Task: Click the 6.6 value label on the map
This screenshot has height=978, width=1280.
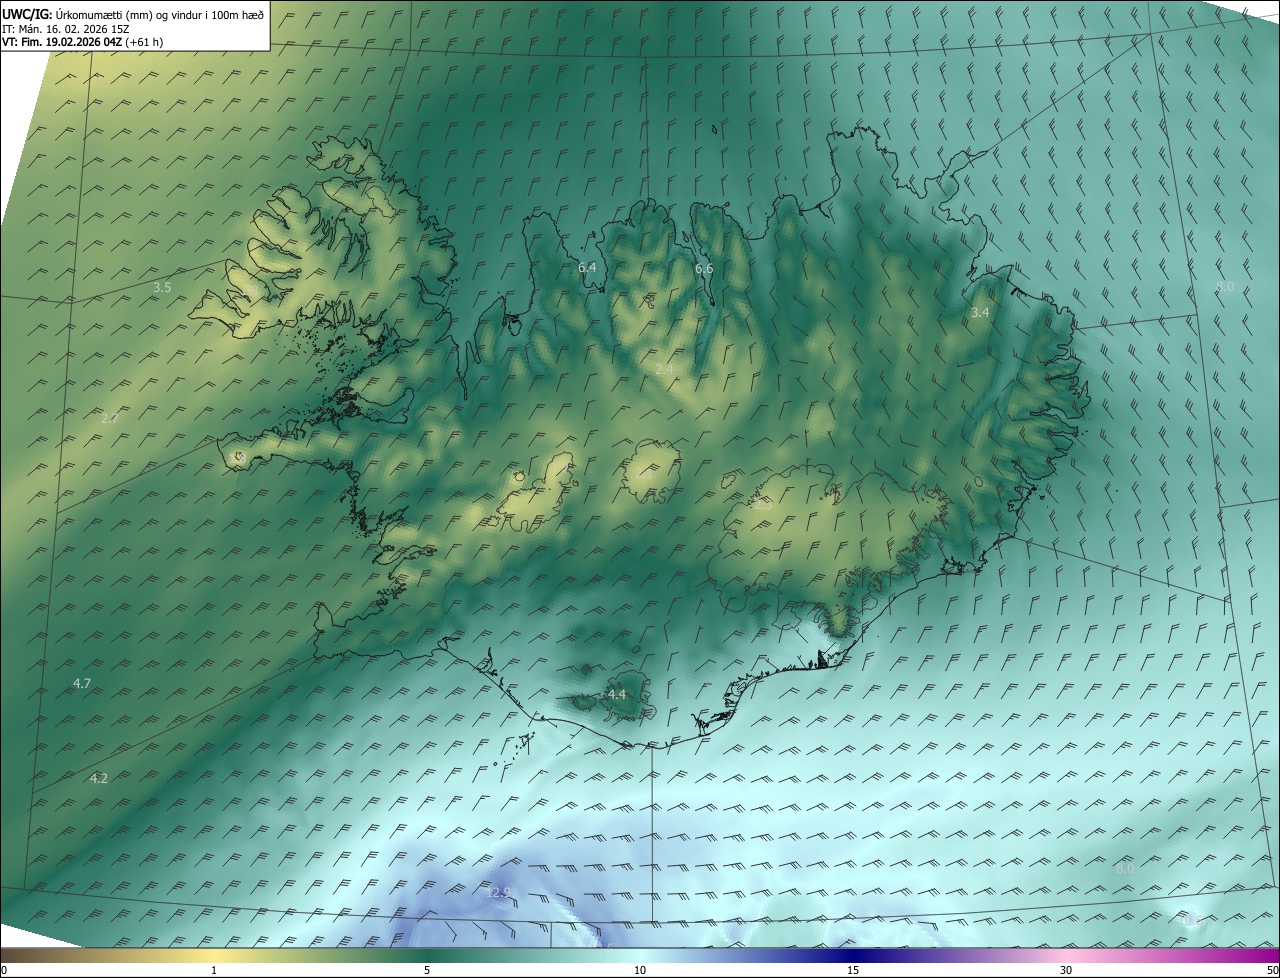Action: [x=704, y=269]
